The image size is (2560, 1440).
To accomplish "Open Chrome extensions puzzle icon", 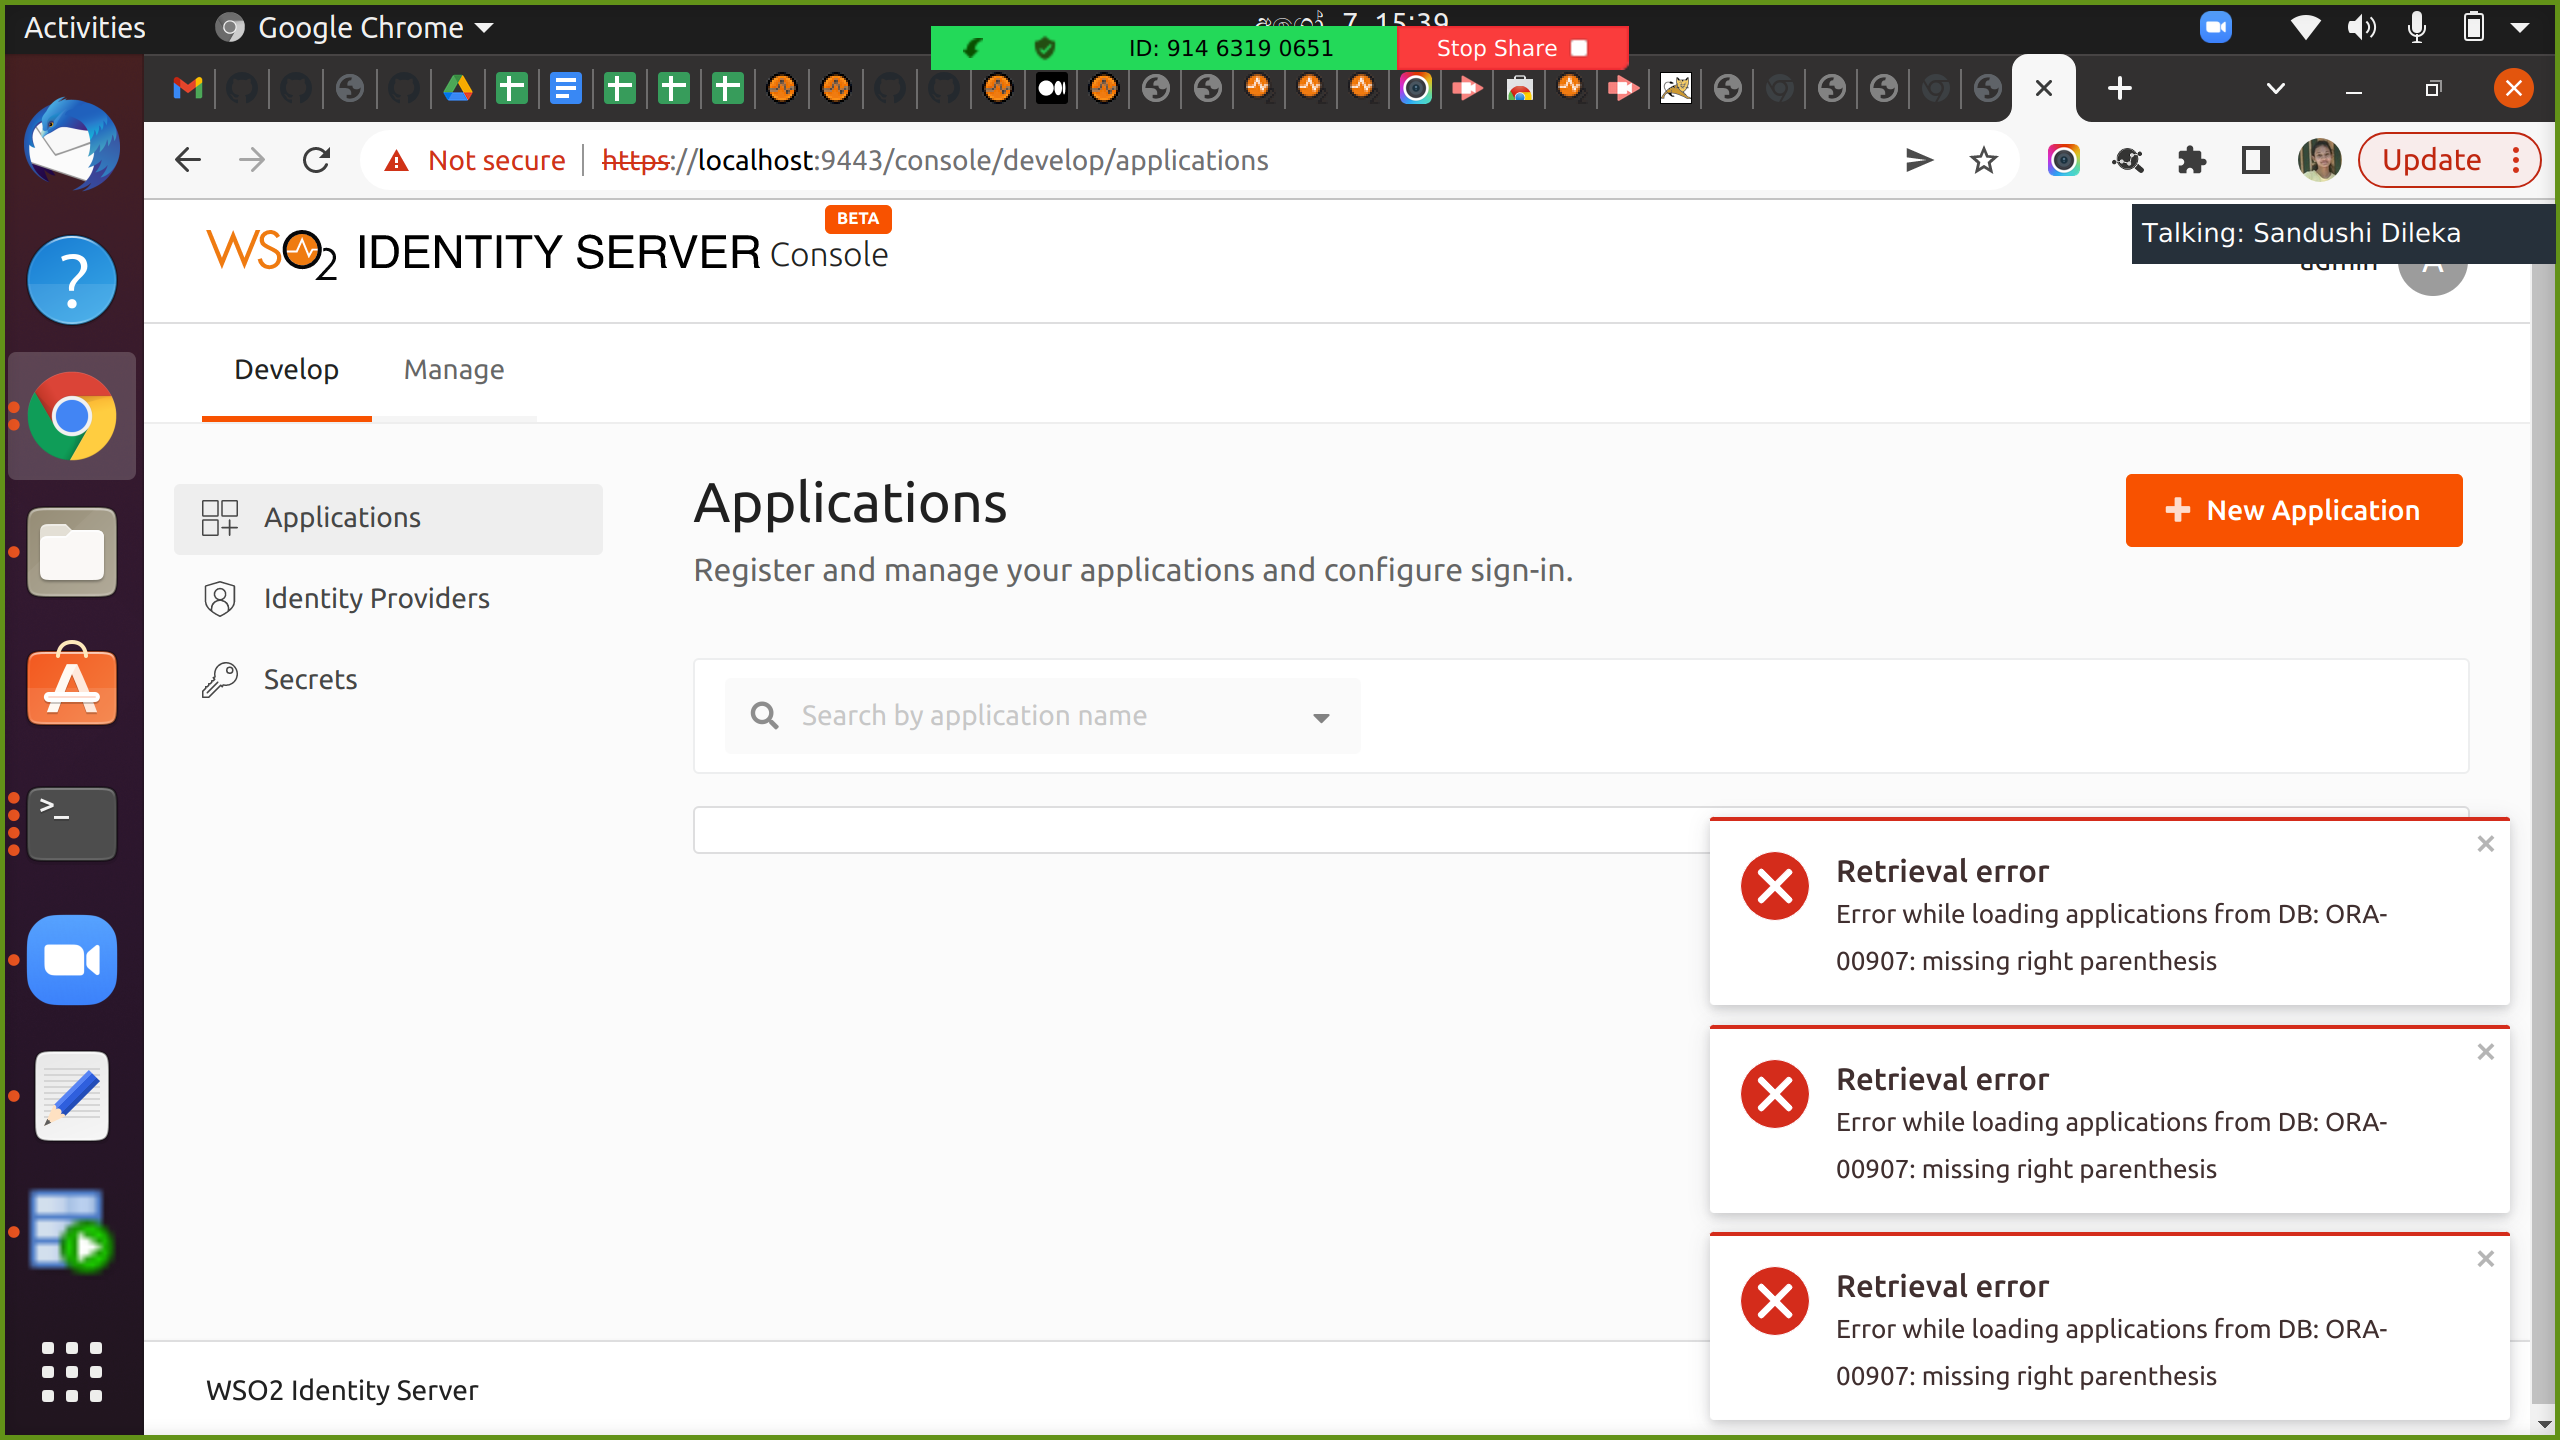I will pyautogui.click(x=2191, y=160).
